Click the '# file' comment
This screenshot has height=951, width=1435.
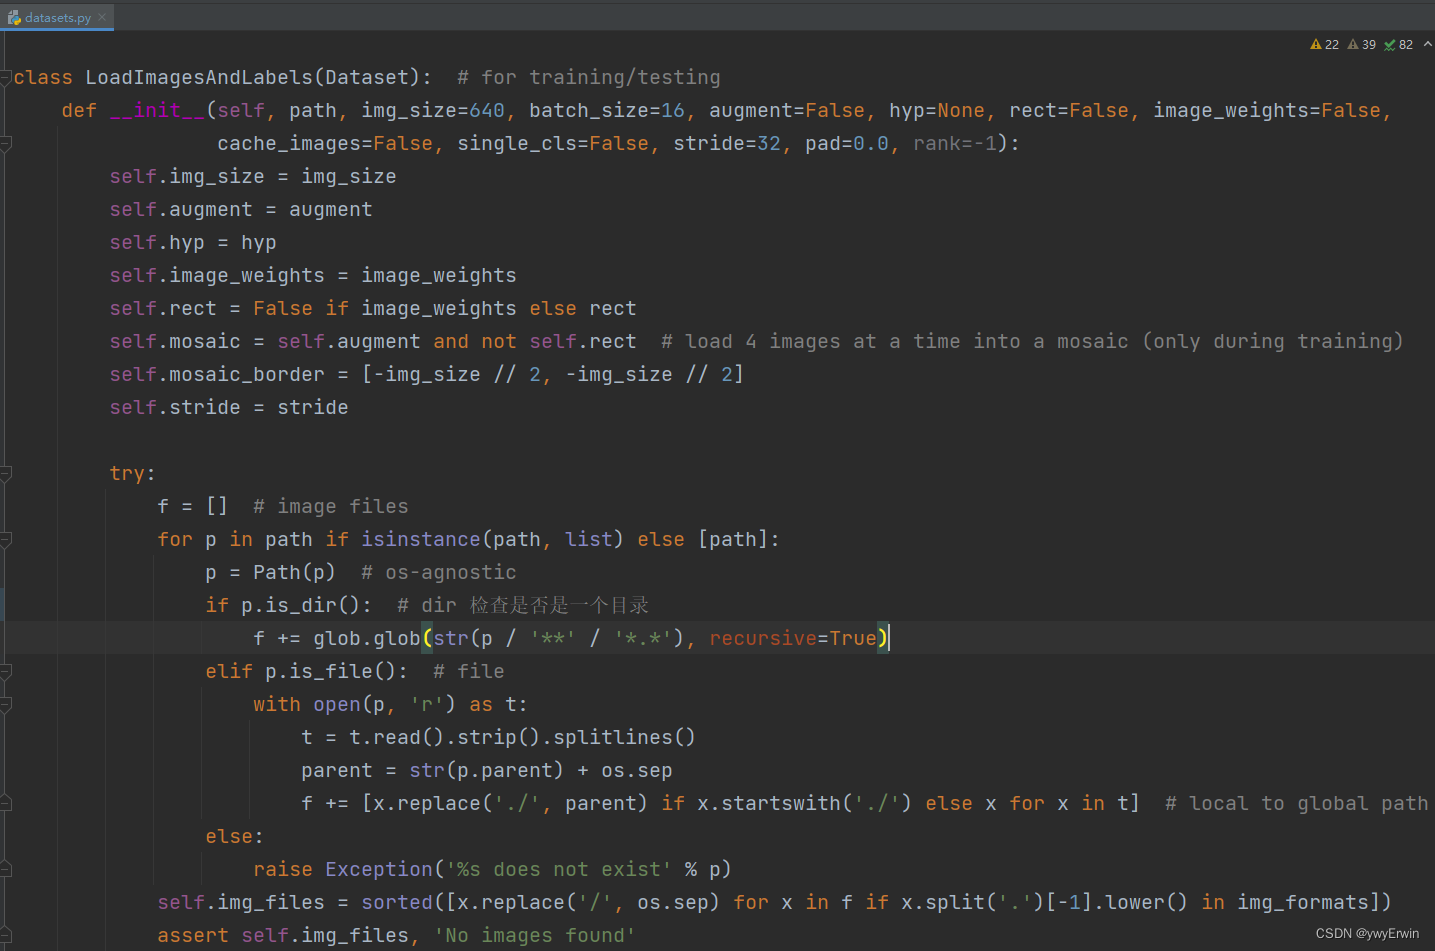coord(469,672)
